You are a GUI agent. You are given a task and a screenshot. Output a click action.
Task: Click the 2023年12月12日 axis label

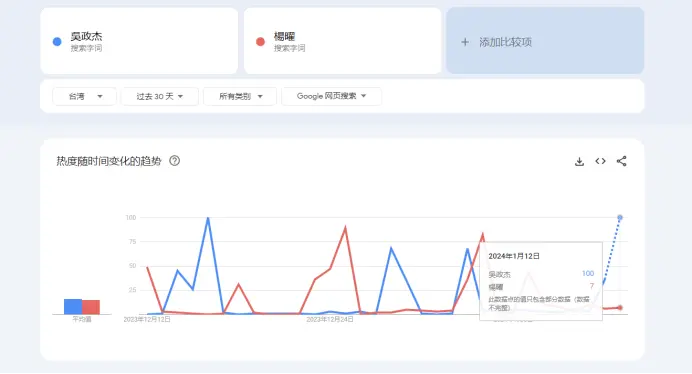(147, 319)
